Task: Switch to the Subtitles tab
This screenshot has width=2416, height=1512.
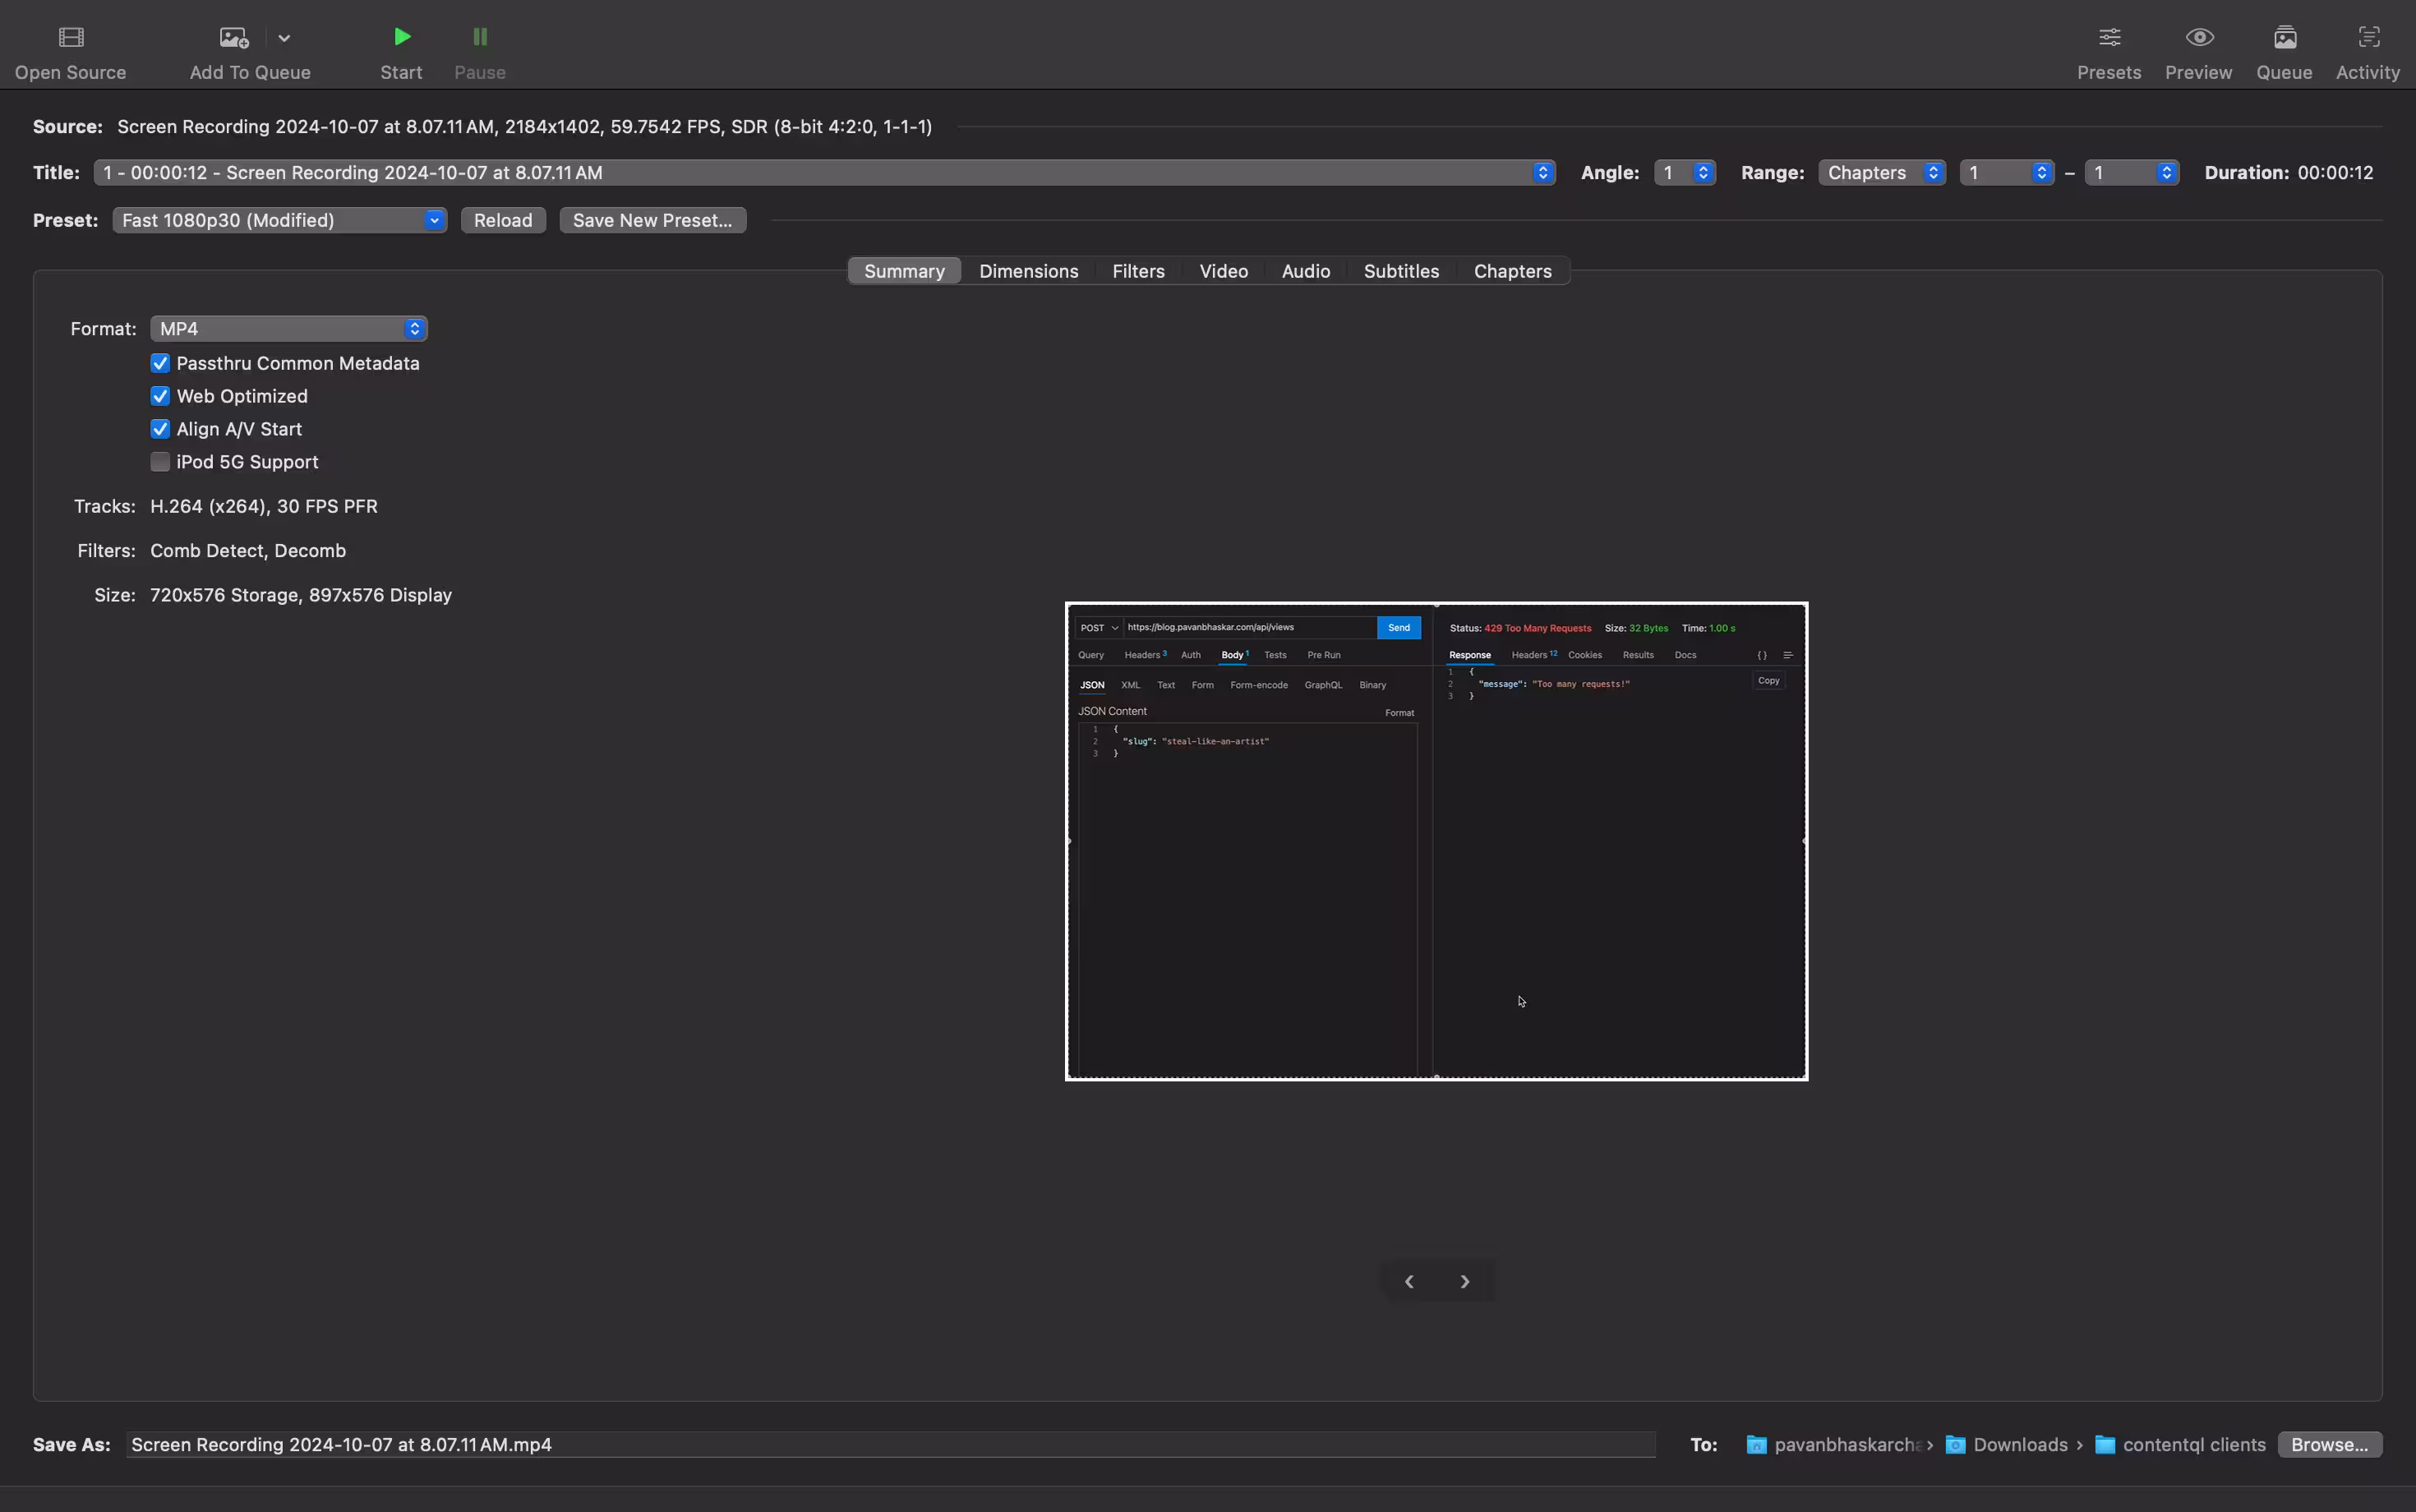Action: [x=1401, y=271]
